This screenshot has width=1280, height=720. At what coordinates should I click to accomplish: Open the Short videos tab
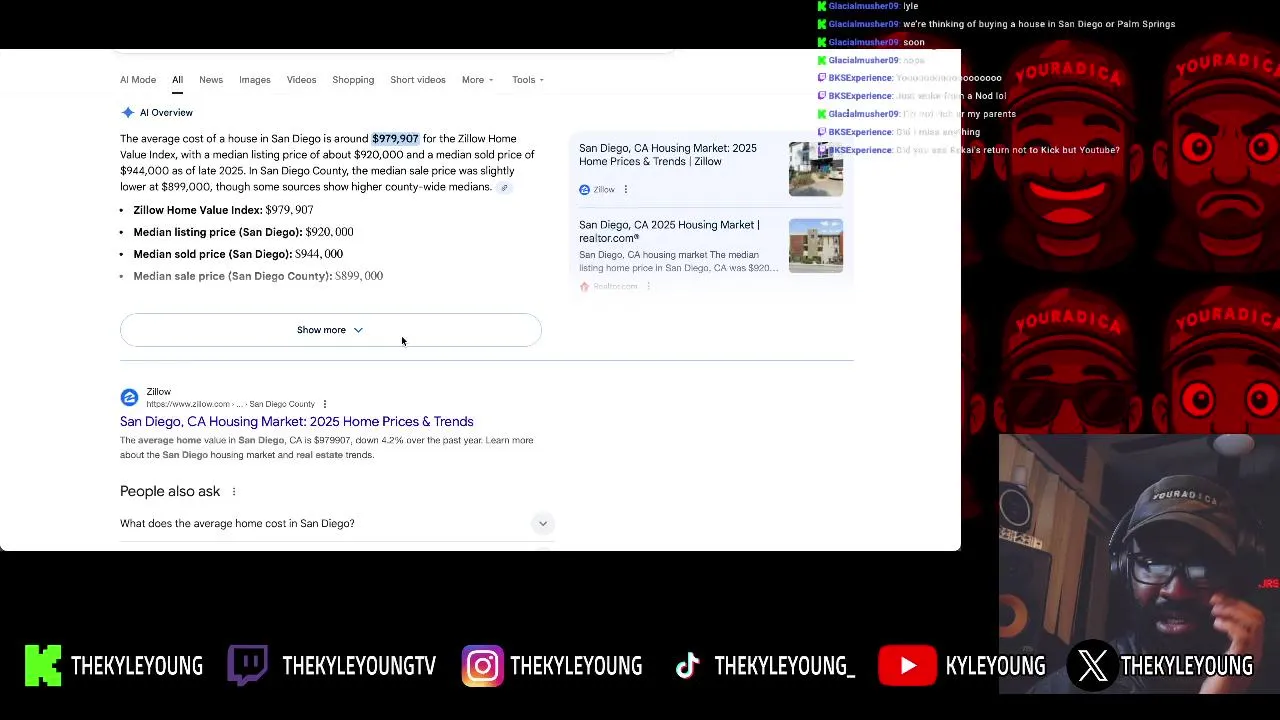[x=418, y=80]
